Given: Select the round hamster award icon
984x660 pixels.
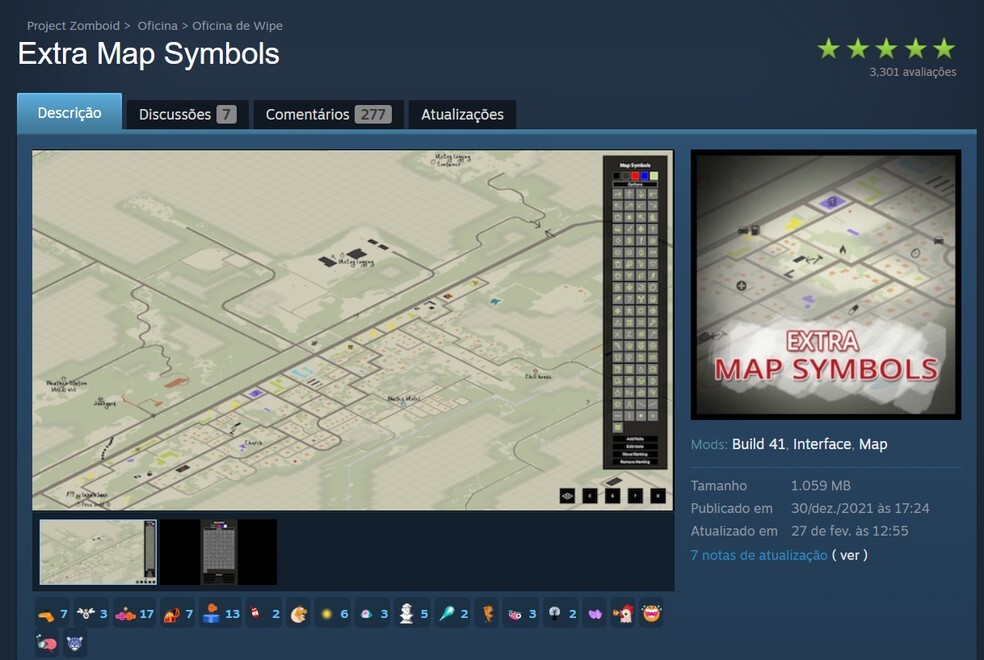Looking at the screenshot, I should [298, 614].
